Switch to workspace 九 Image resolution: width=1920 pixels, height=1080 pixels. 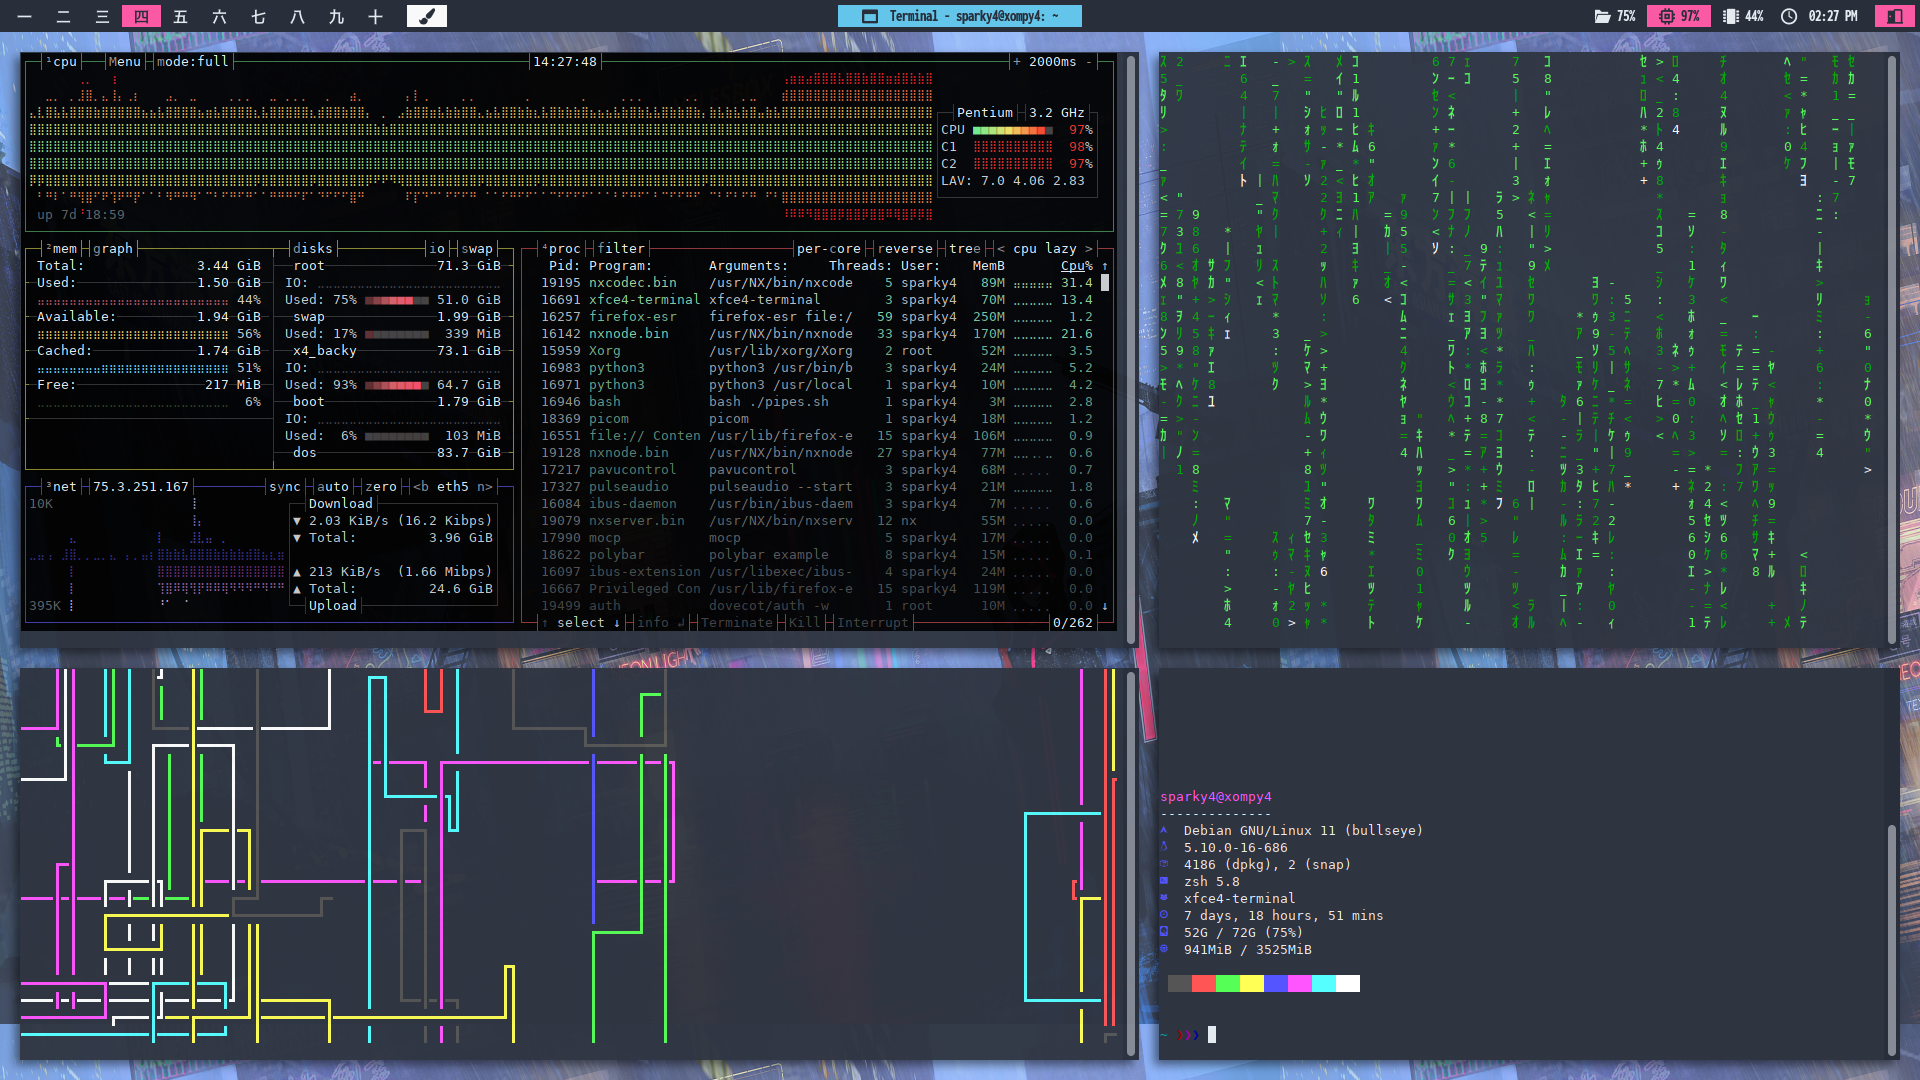click(336, 16)
